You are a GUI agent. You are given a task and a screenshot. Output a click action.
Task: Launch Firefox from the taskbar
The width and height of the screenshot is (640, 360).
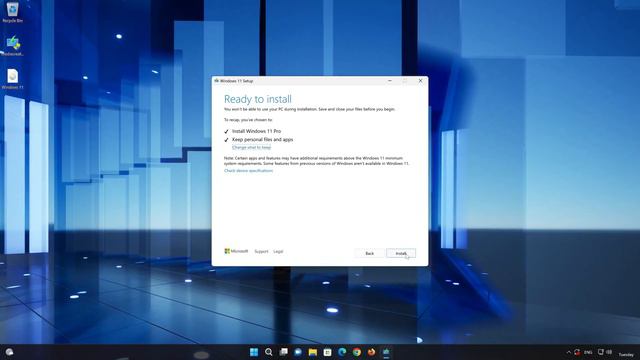click(371, 352)
